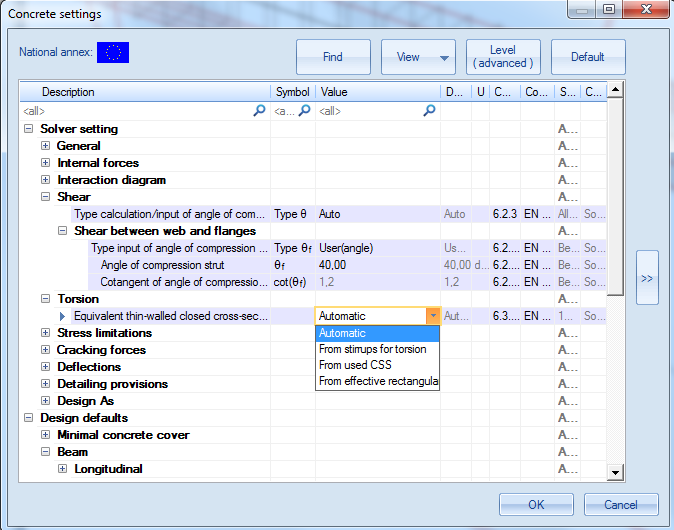This screenshot has width=674, height=530.
Task: Expand the Stress limitations group
Action: [45, 333]
